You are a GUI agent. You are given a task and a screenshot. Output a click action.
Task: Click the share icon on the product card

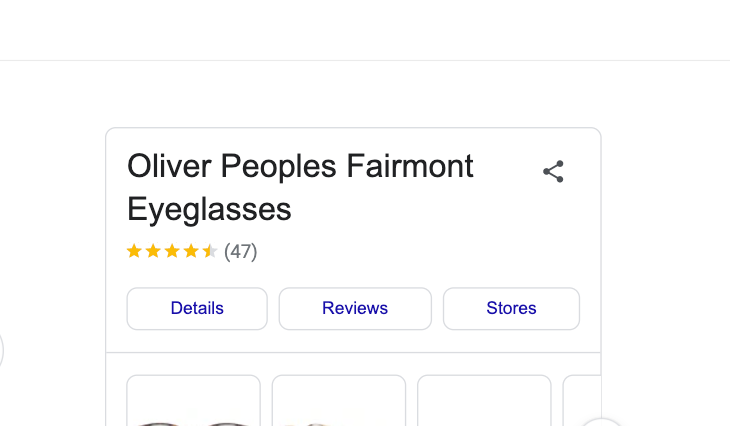pos(553,172)
